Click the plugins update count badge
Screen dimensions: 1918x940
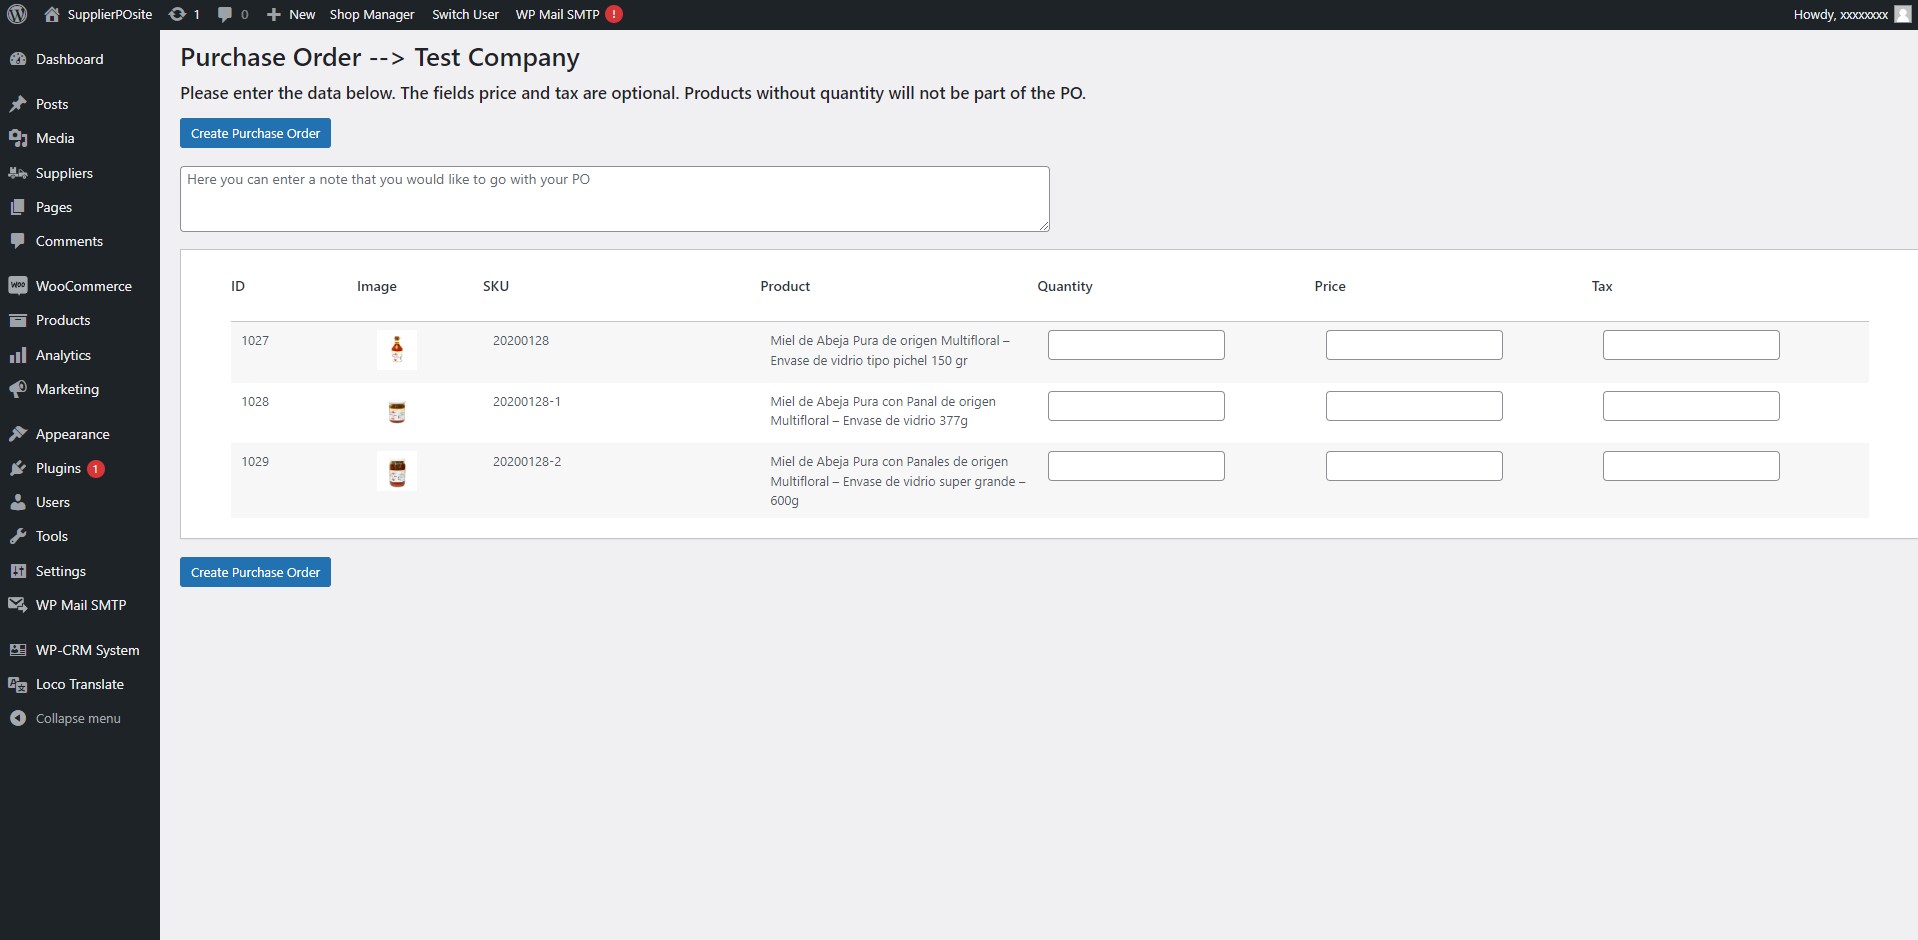click(95, 468)
